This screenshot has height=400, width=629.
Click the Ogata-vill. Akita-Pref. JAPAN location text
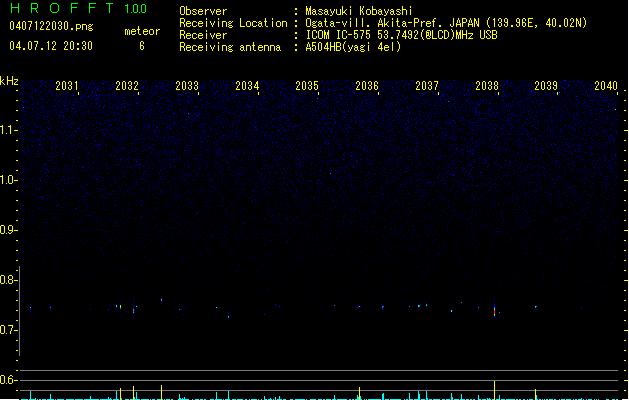click(x=446, y=23)
